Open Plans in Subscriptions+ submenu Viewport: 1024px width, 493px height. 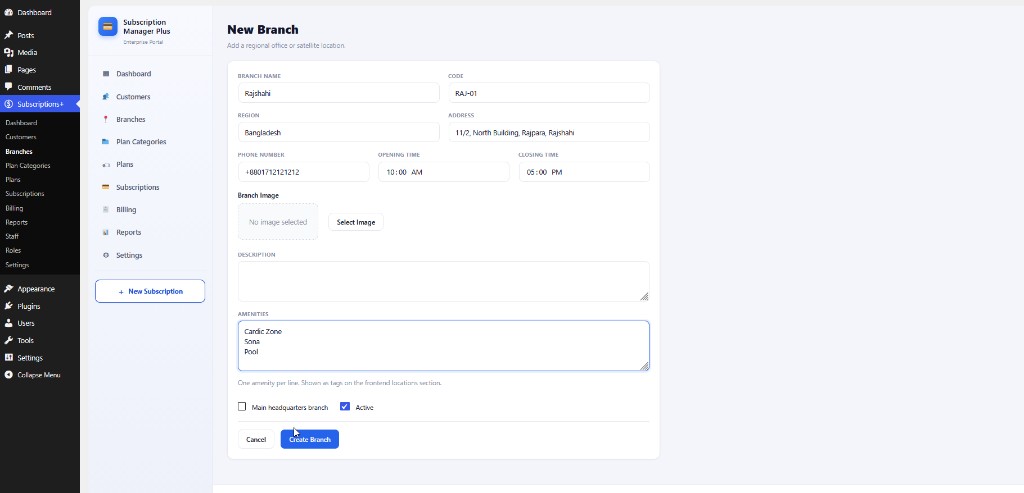pyautogui.click(x=12, y=180)
